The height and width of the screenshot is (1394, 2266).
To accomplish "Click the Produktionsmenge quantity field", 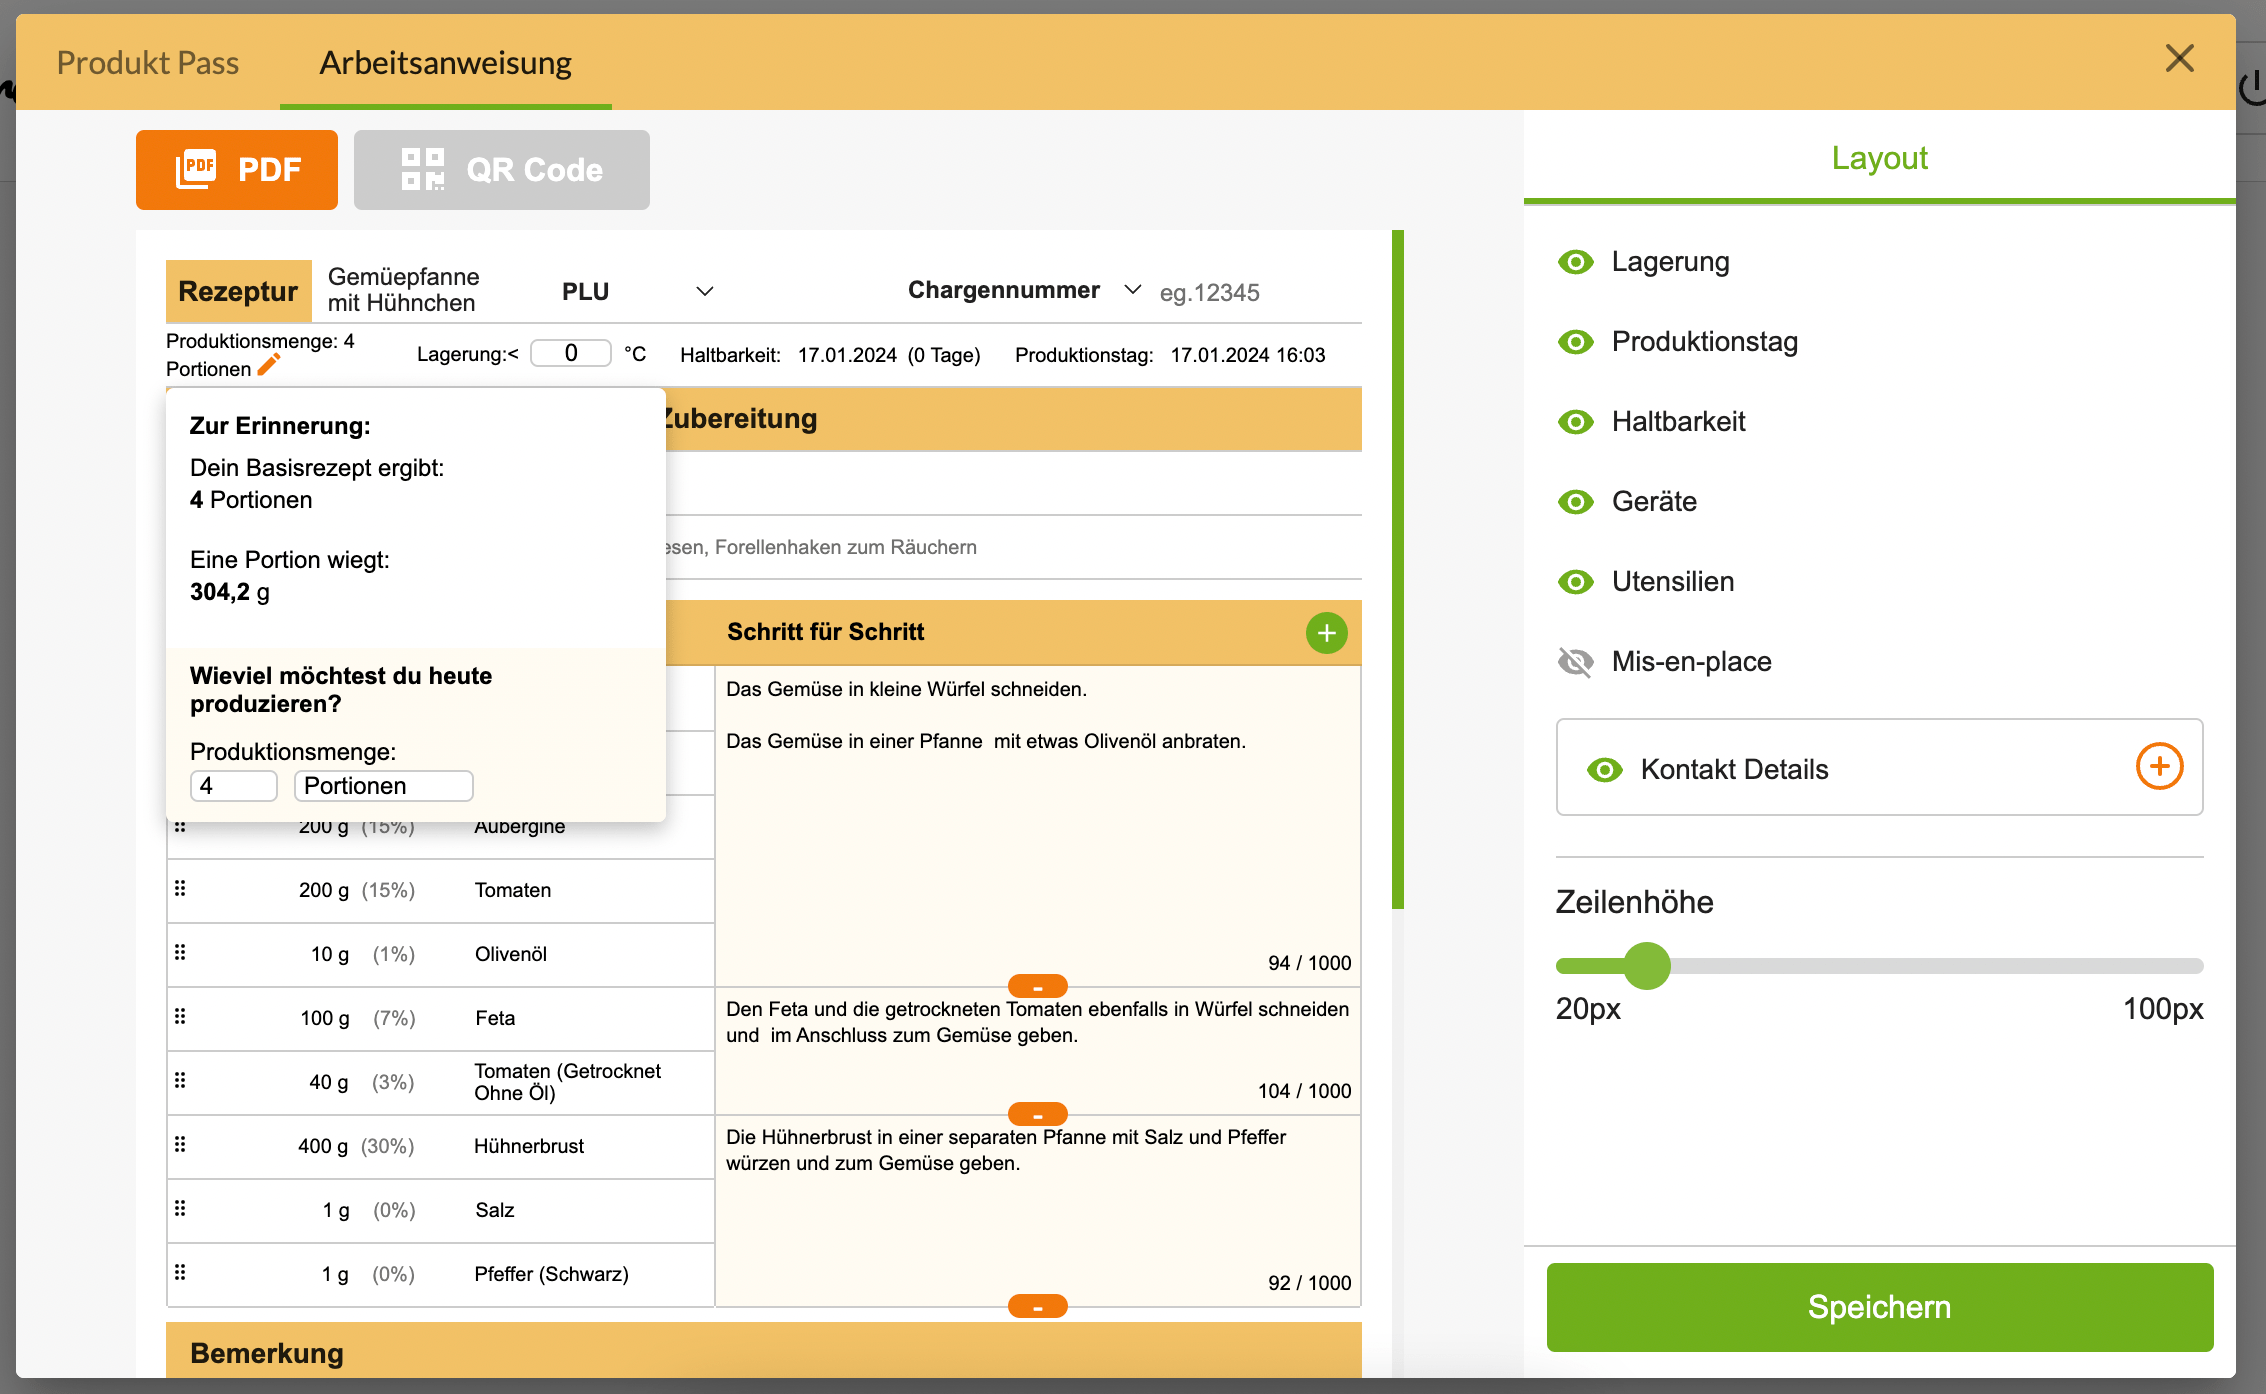I will coord(234,786).
